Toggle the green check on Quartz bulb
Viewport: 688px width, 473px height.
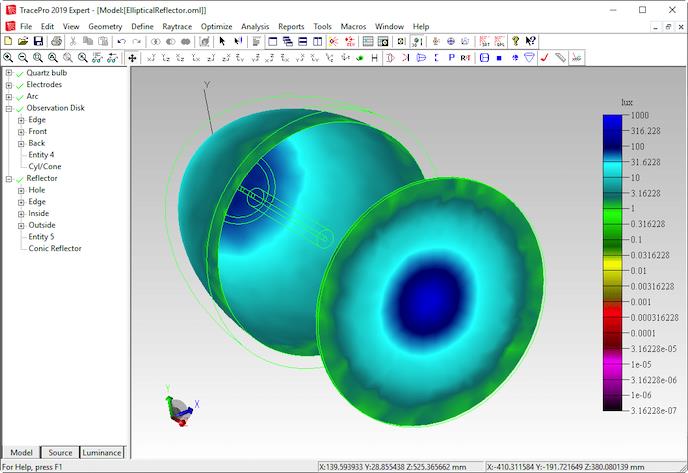20,73
